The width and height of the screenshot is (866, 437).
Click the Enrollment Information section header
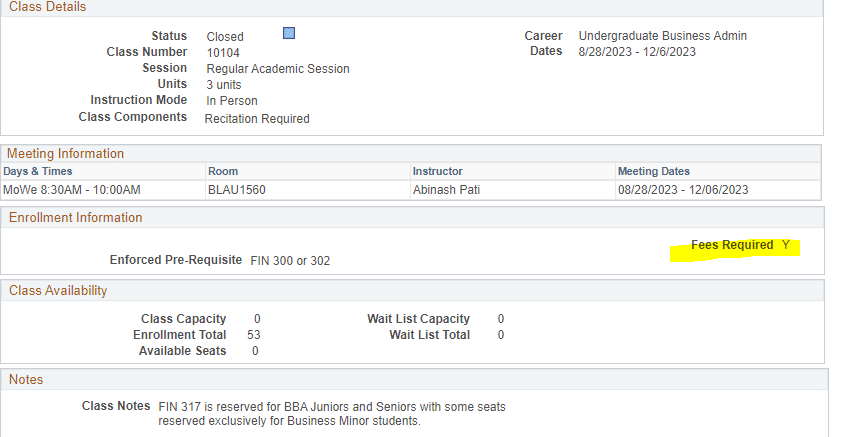75,217
